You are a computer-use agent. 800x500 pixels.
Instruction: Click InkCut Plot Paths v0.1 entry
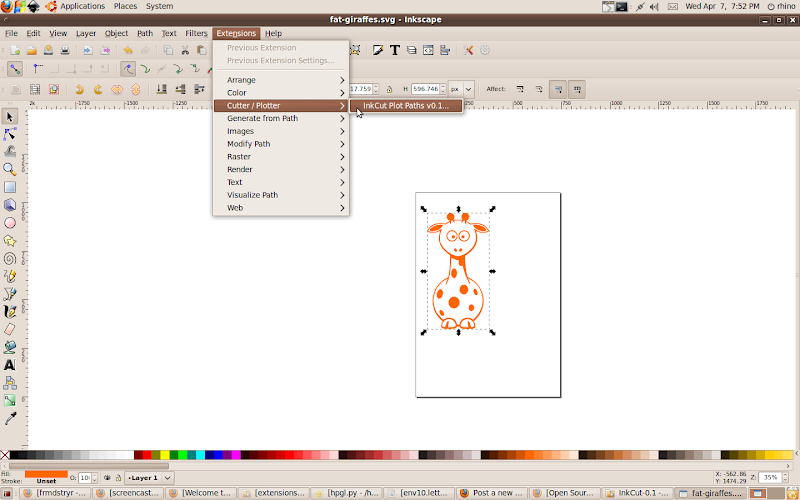406,106
